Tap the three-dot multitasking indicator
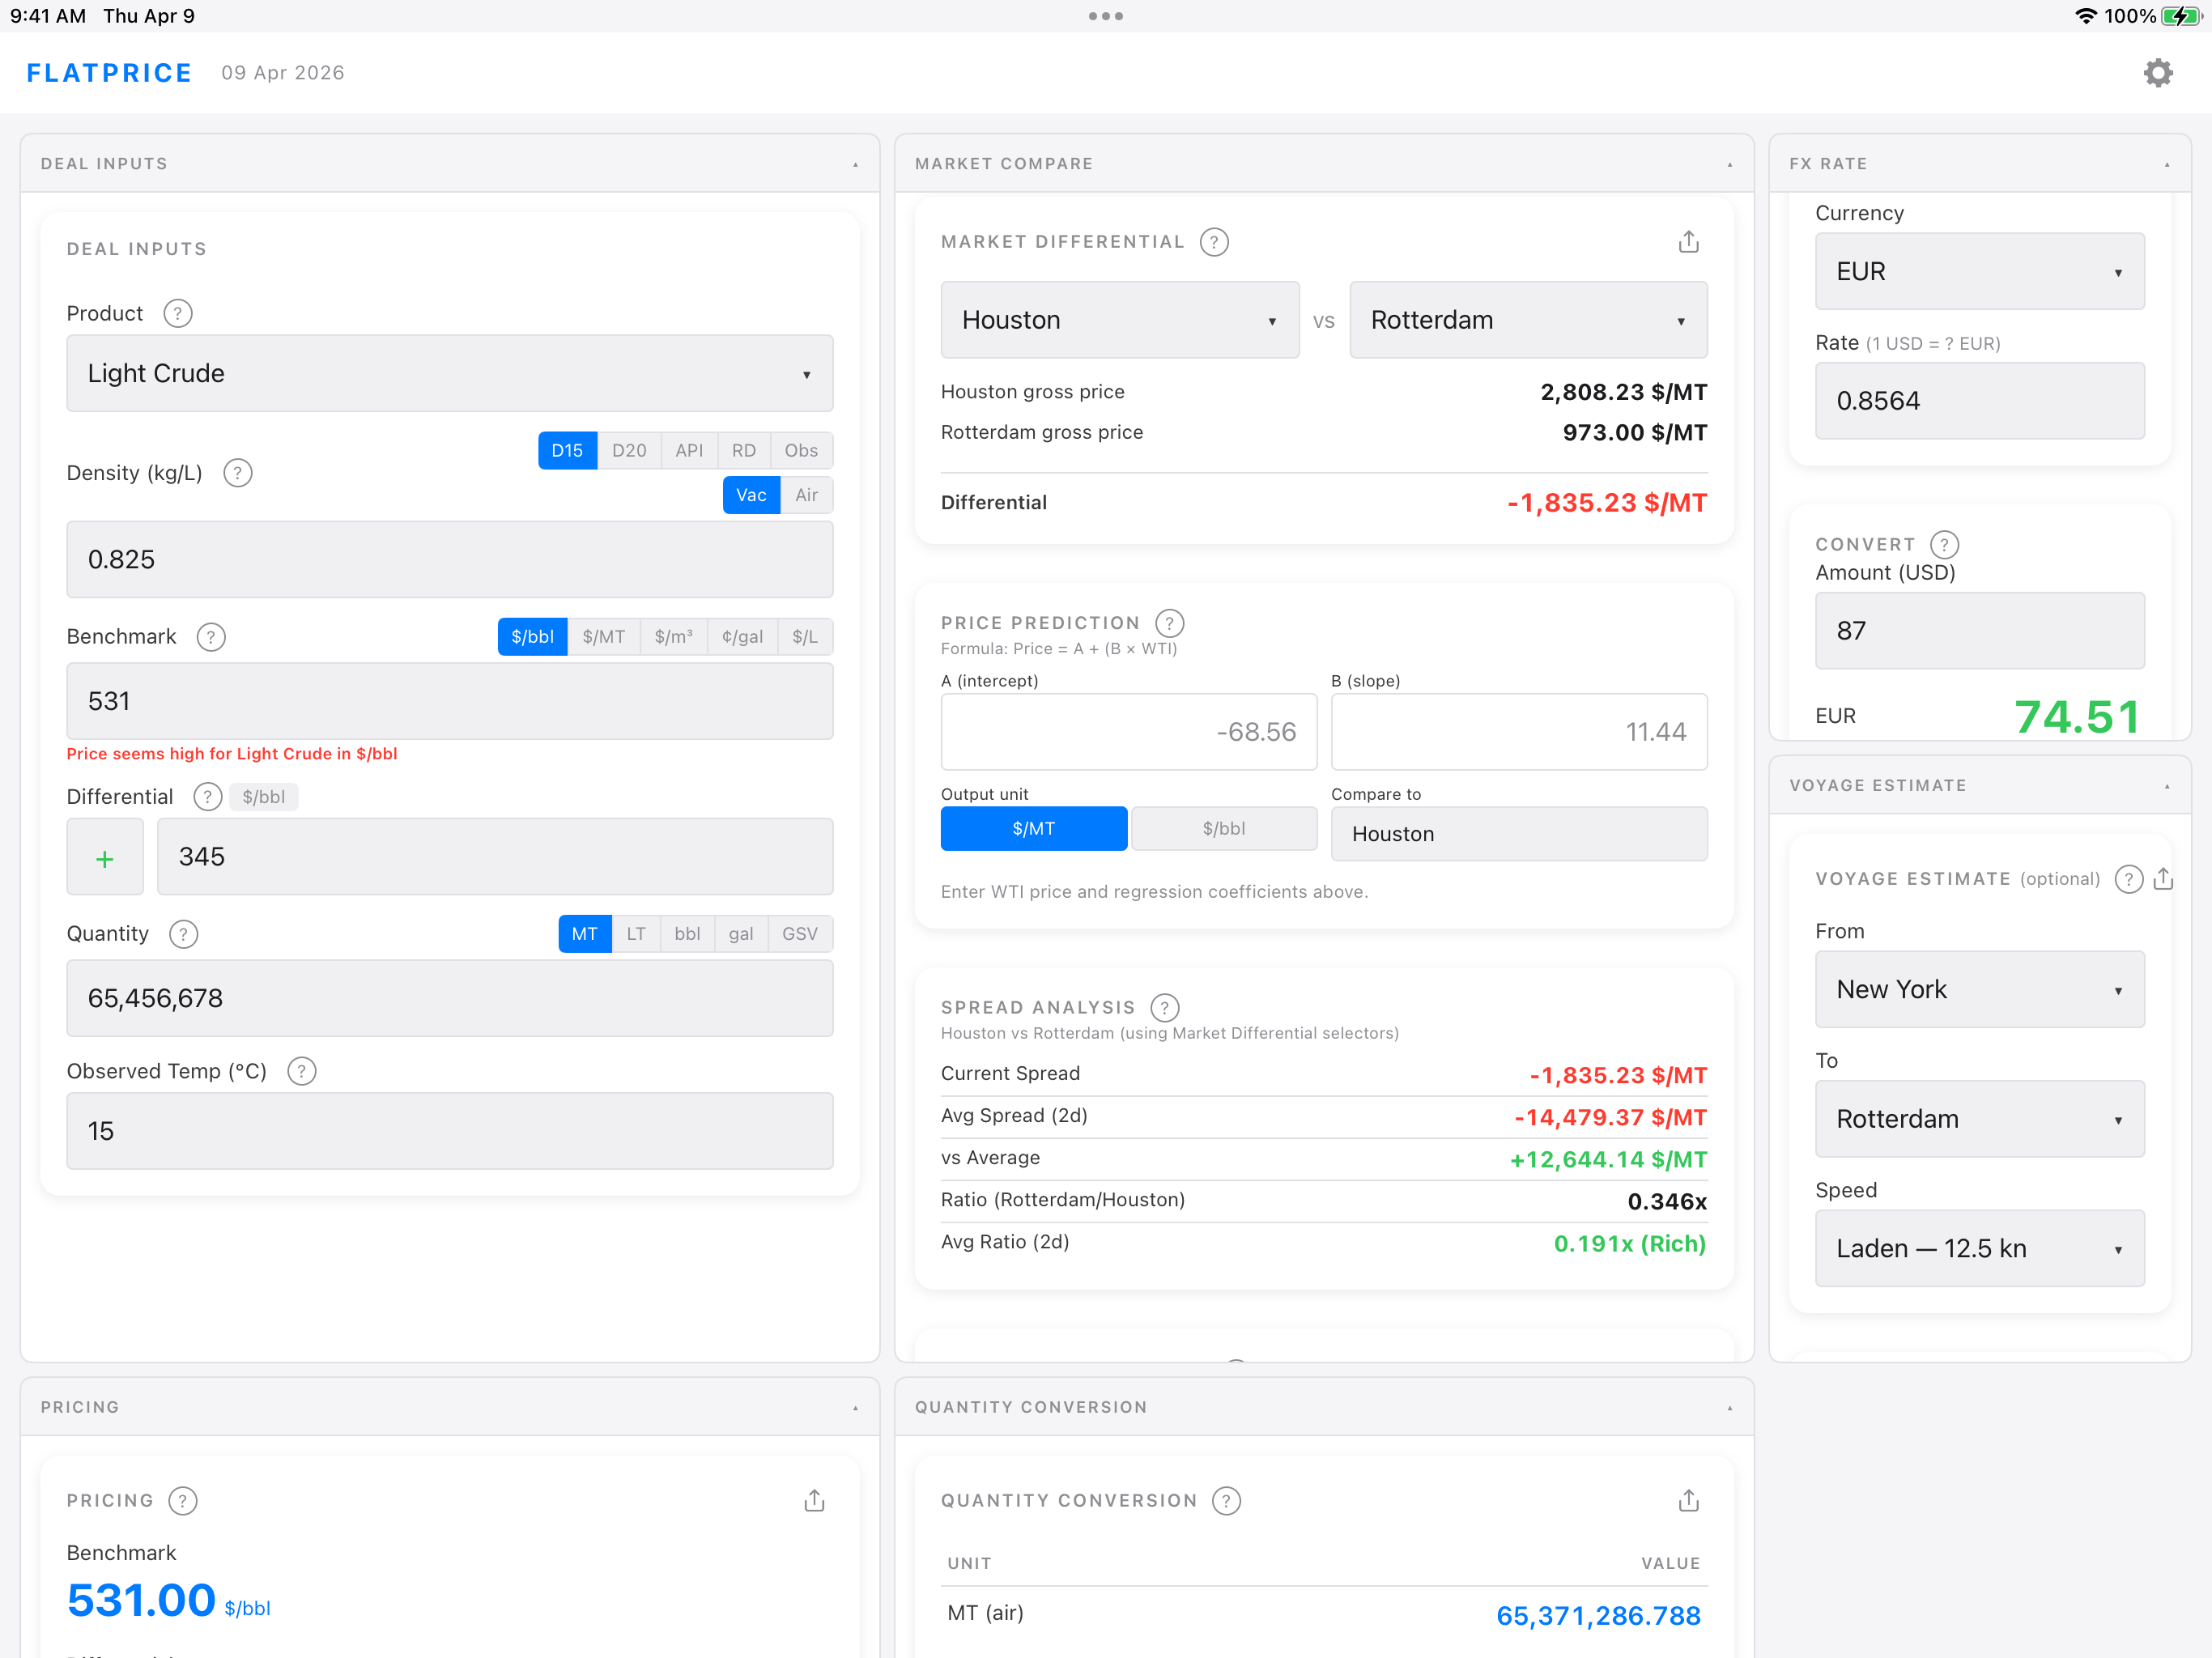Viewport: 2212px width, 1658px height. pos(1106,16)
